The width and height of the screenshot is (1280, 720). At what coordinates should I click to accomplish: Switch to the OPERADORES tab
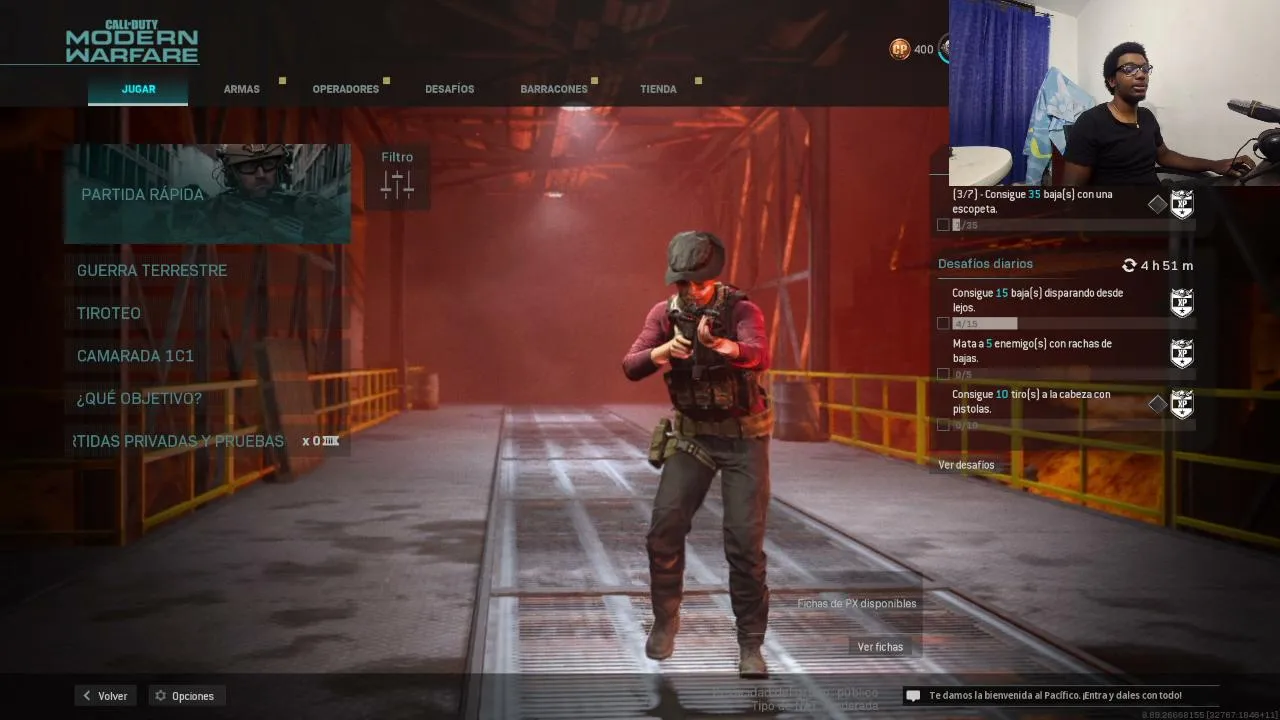tap(346, 89)
